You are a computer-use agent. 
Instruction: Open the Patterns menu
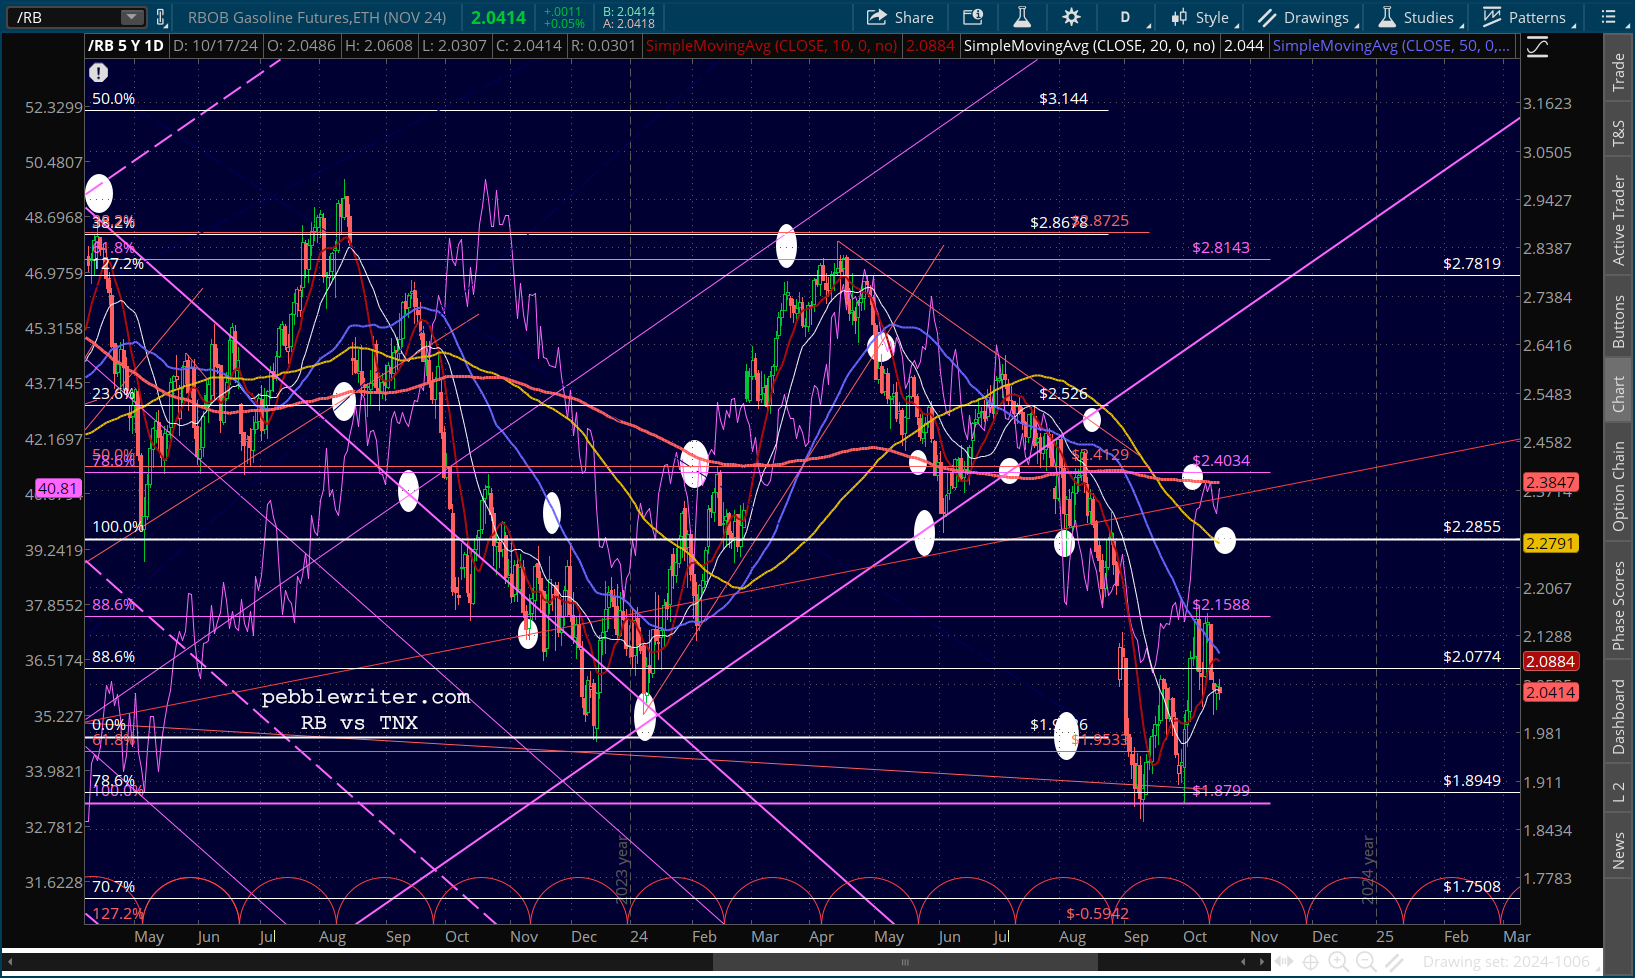tap(1527, 17)
